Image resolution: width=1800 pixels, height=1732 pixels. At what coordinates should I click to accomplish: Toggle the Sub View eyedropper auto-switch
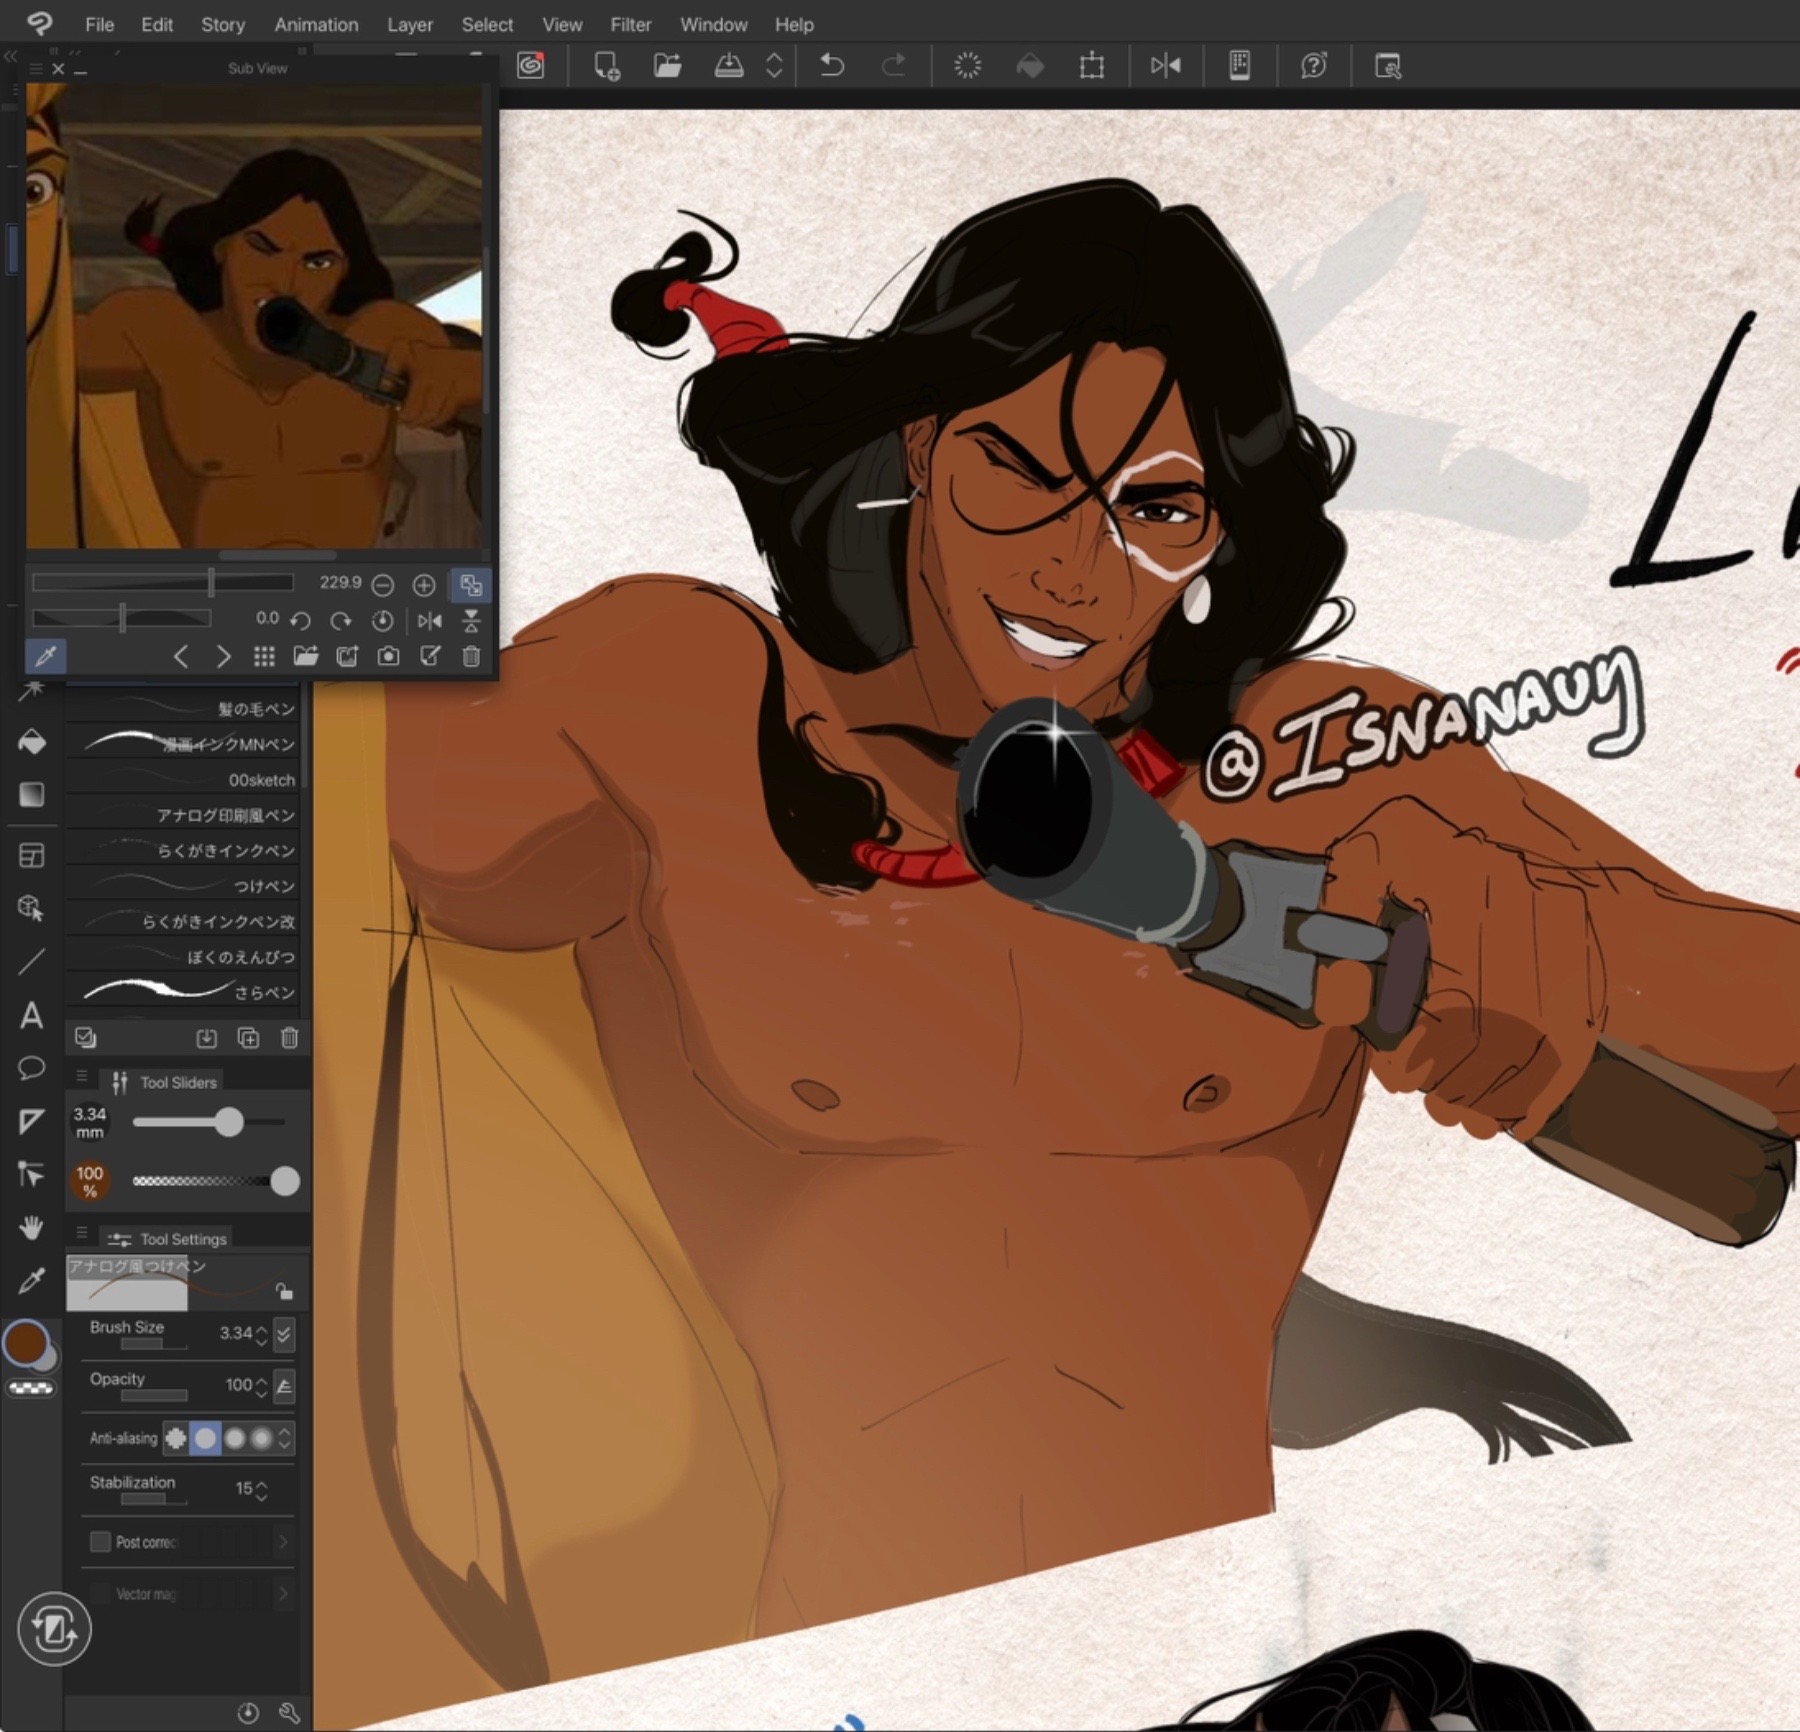click(x=46, y=656)
